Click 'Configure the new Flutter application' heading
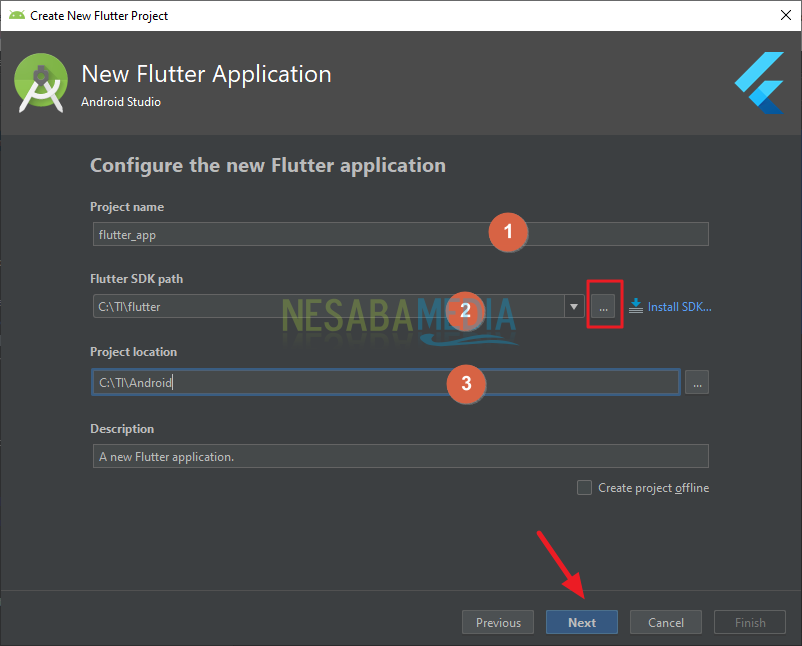 click(x=268, y=166)
